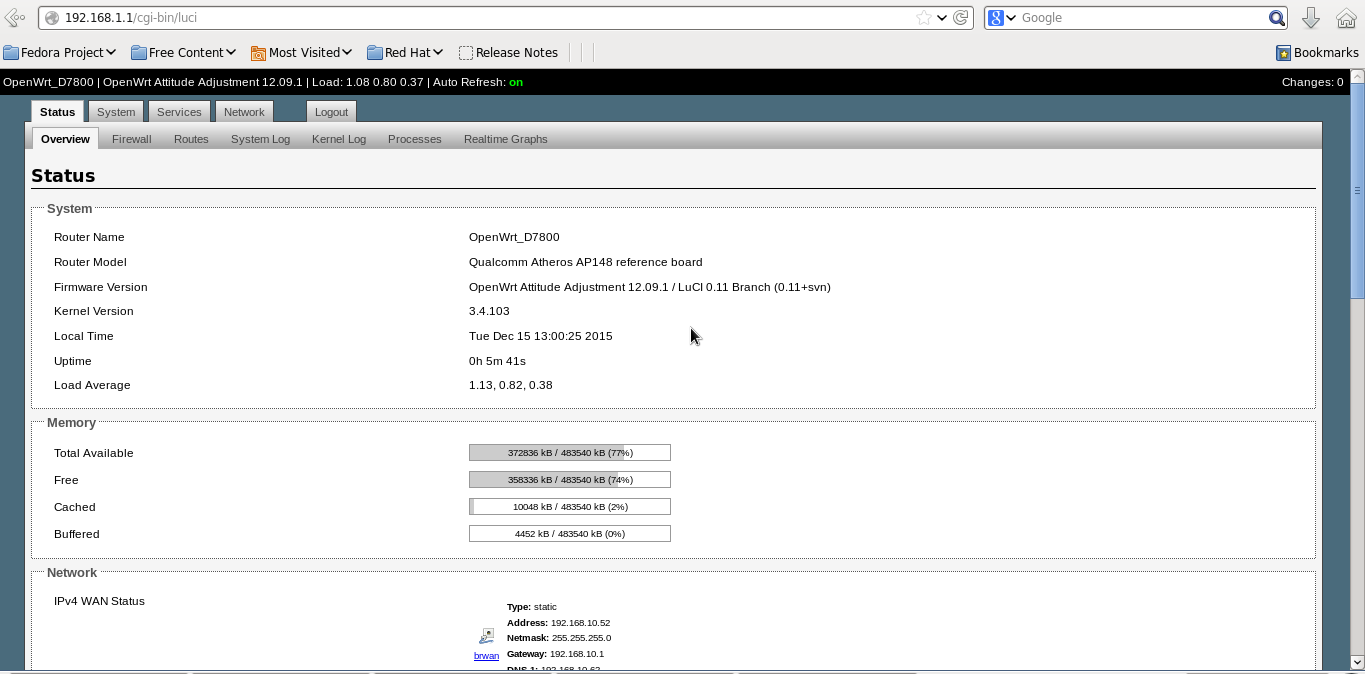Click the vertical scrollbar thumb
Image resolution: width=1365 pixels, height=674 pixels.
click(1357, 190)
